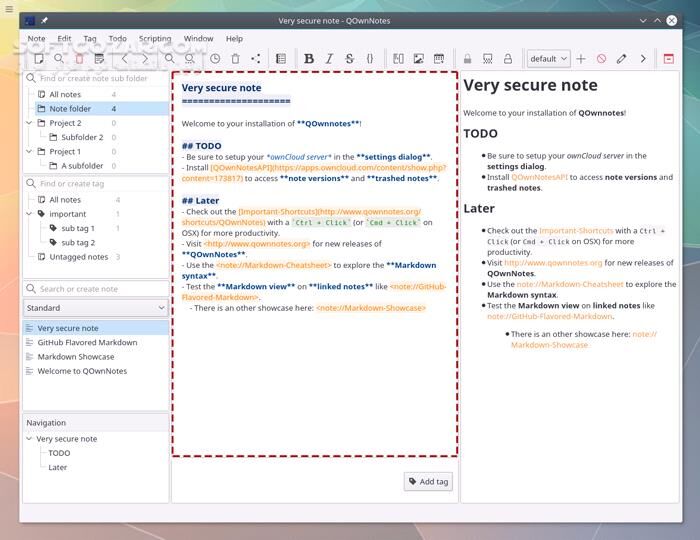The width and height of the screenshot is (700, 540).
Task: Click the find or create tag field
Action: (96, 183)
